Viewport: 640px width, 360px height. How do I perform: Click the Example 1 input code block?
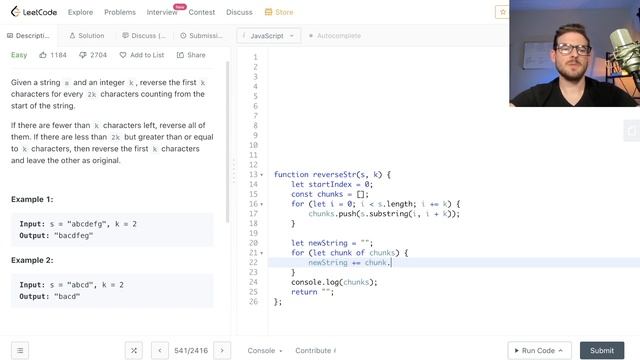[112, 229]
